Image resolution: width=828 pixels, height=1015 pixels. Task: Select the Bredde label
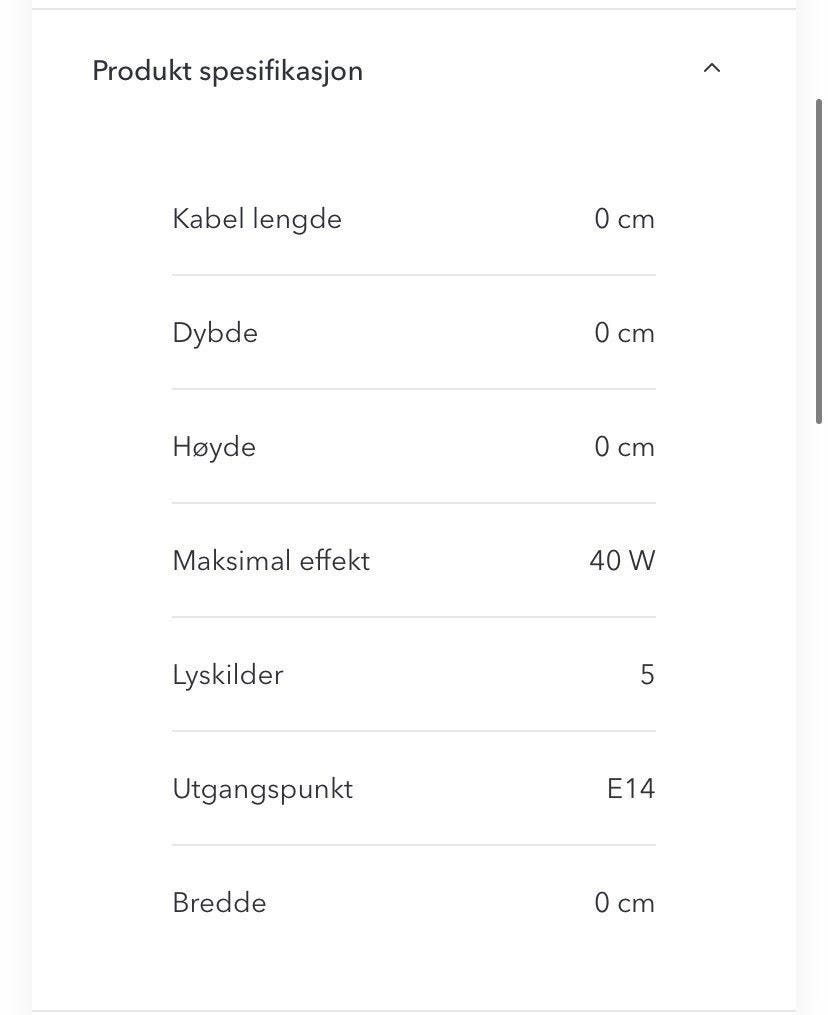pos(219,903)
